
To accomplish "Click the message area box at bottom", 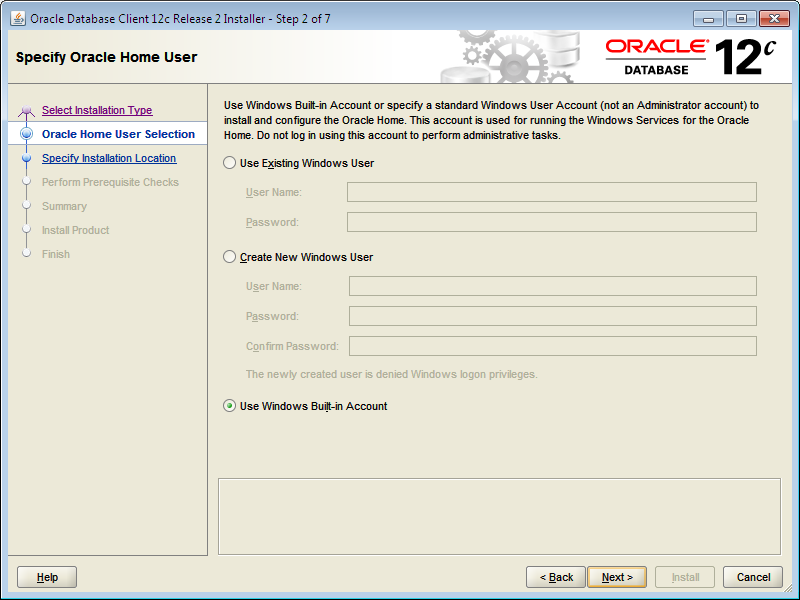I will pyautogui.click(x=499, y=515).
